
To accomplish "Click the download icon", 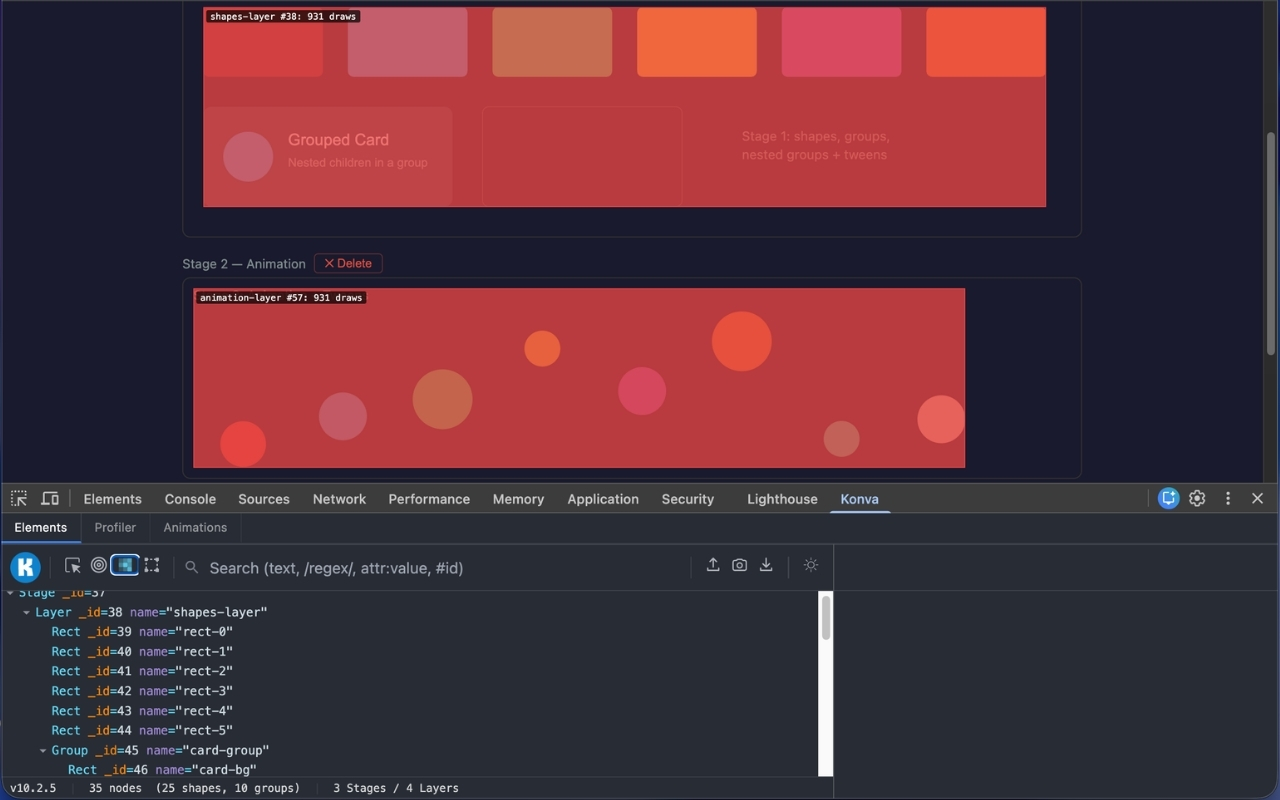I will [766, 565].
